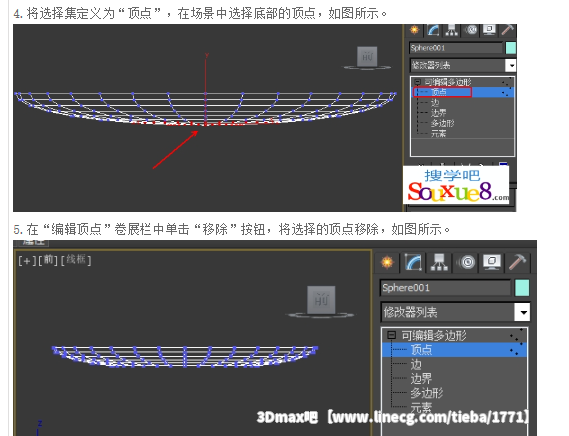Viewport: 569px width, 436px height.
Task: Open the Display monitor tab in lower screenshot
Action: [x=492, y=262]
